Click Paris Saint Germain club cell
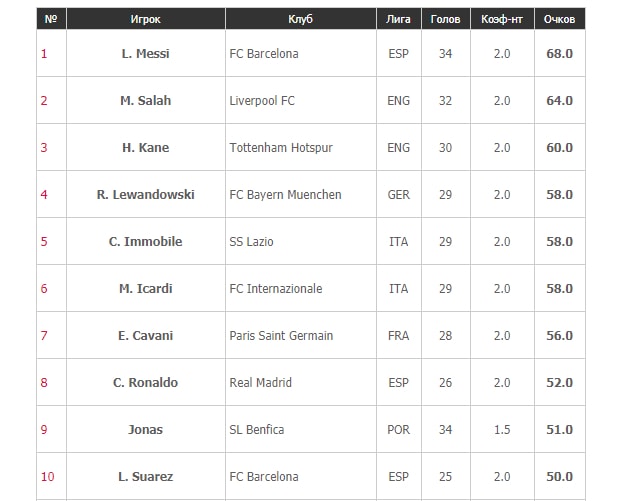 point(301,335)
